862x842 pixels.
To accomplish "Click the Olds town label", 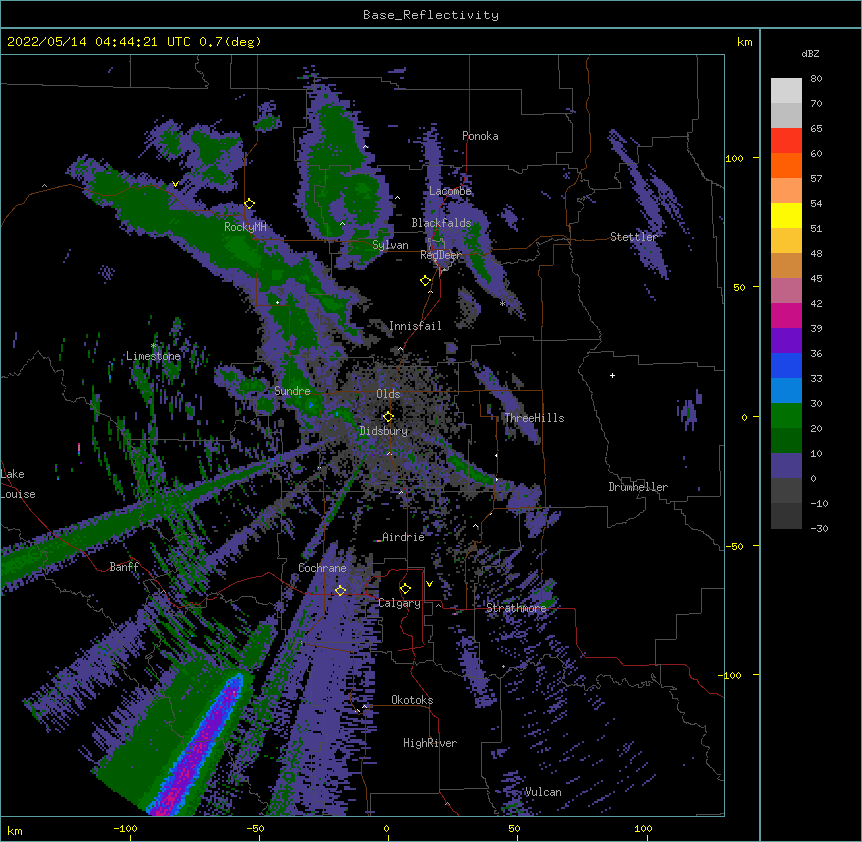I will click(388, 394).
